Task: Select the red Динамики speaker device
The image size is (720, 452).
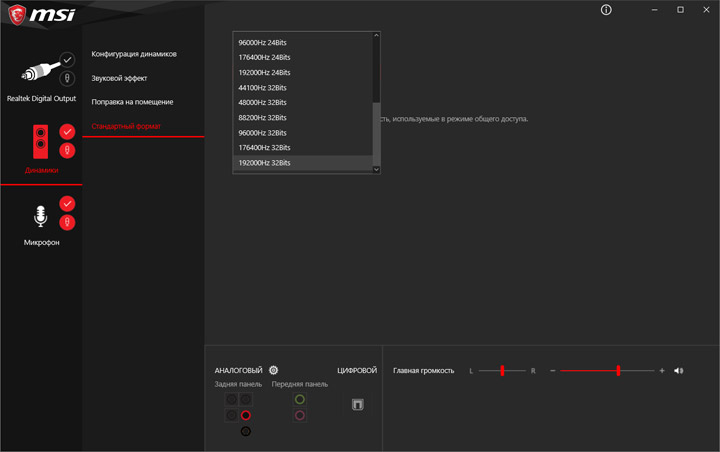Action: click(40, 142)
